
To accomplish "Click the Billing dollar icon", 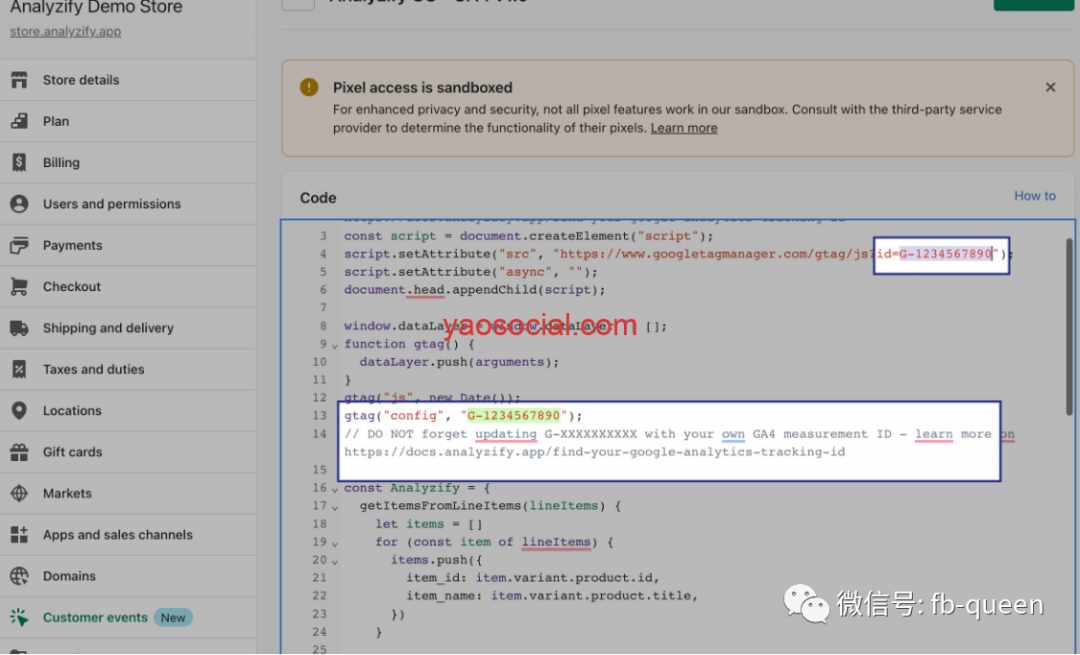I will pos(19,163).
